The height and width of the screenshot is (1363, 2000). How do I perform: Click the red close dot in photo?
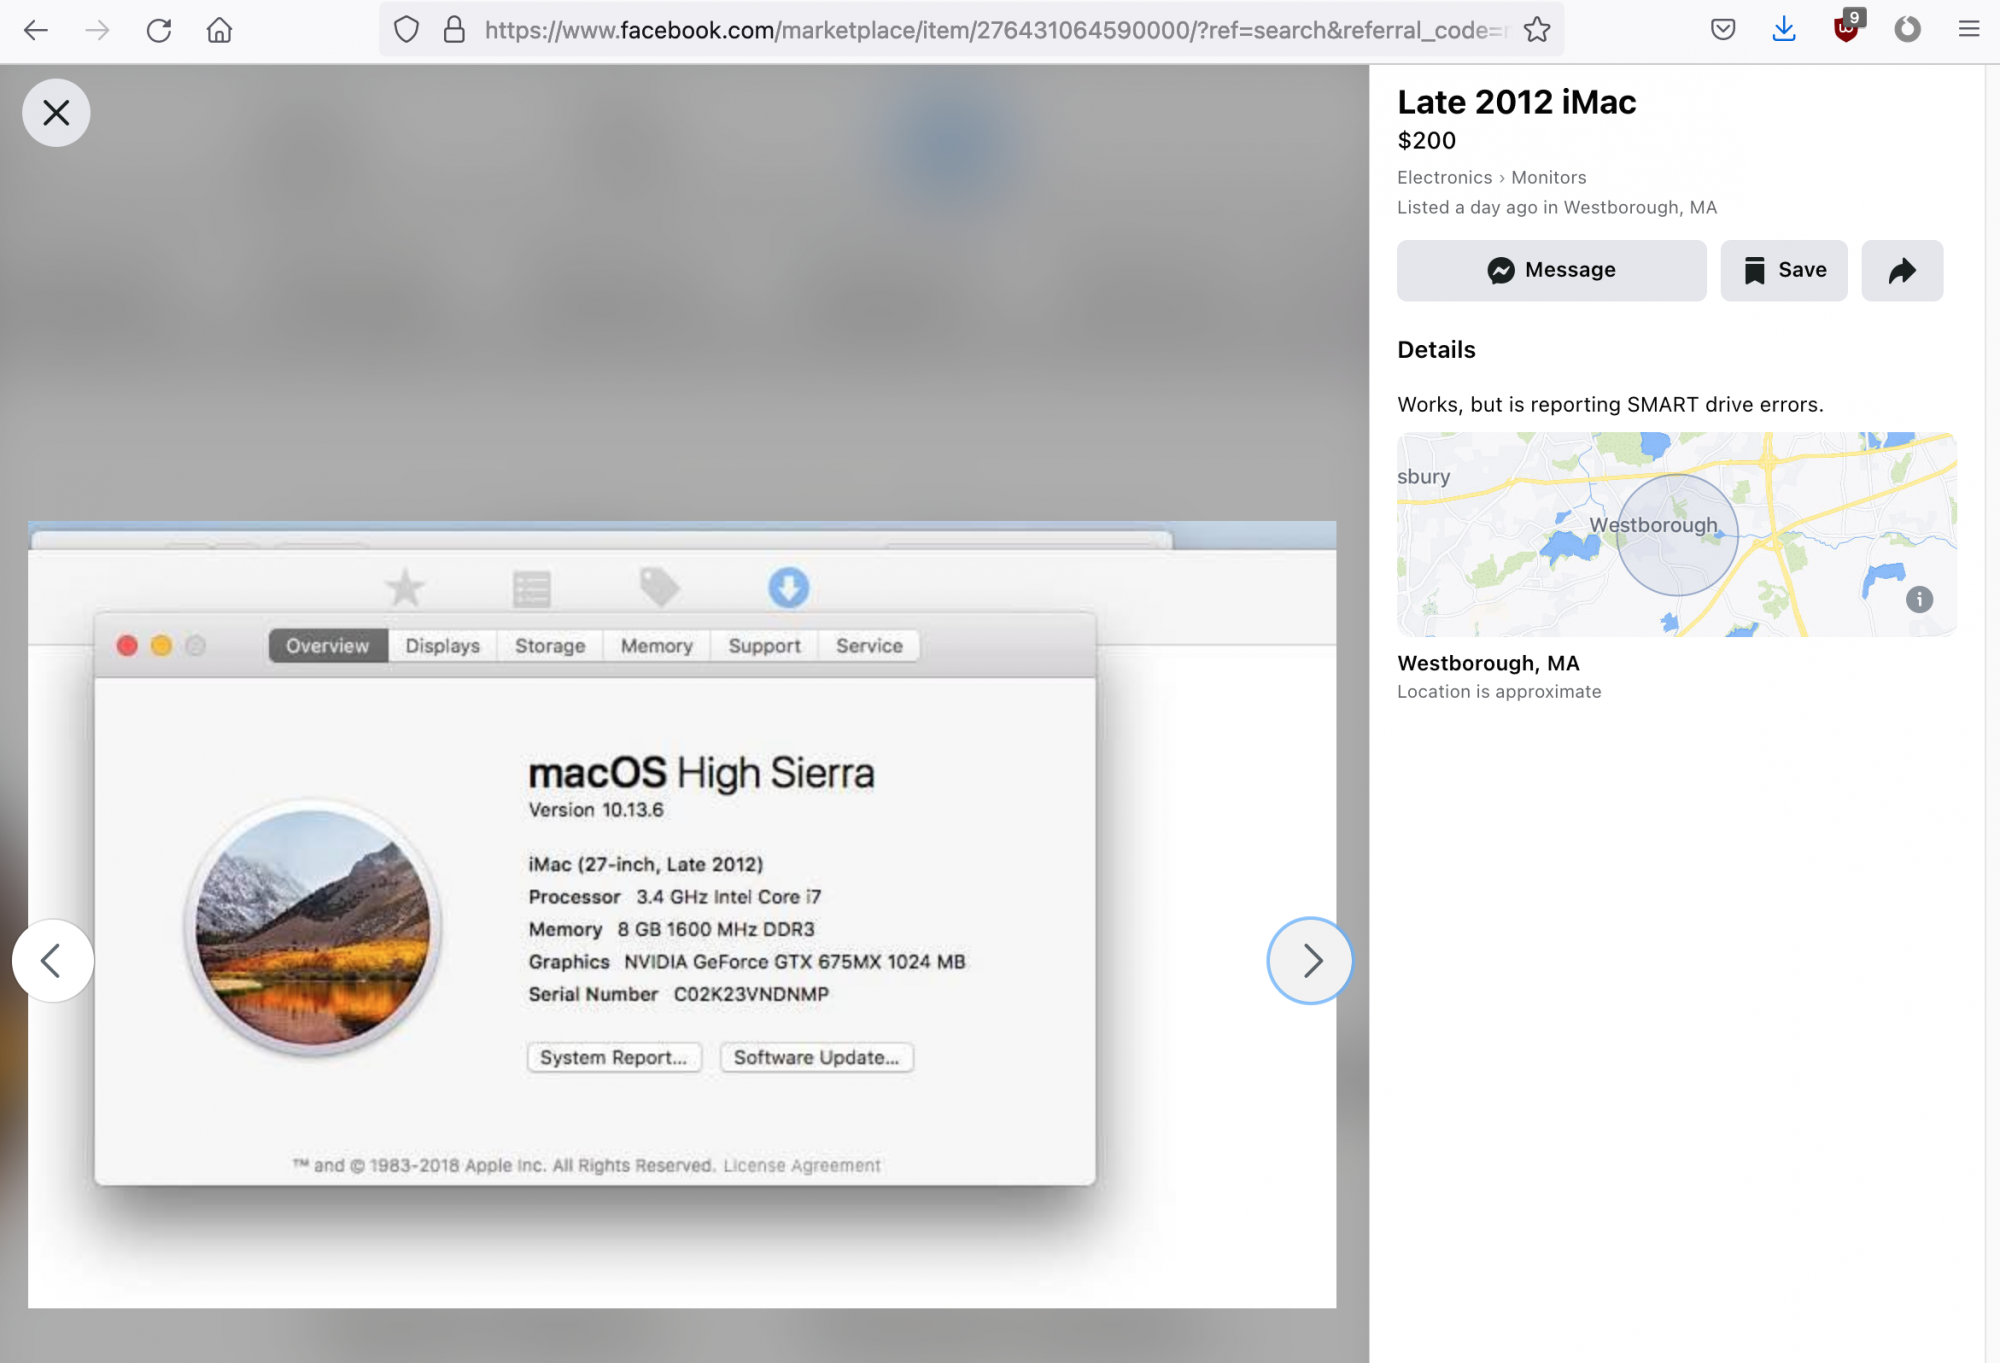[127, 646]
